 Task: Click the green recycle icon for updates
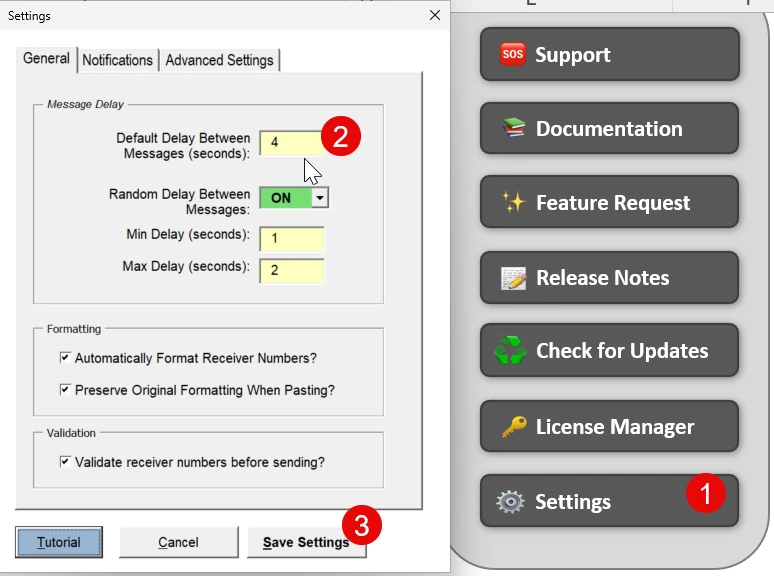510,350
